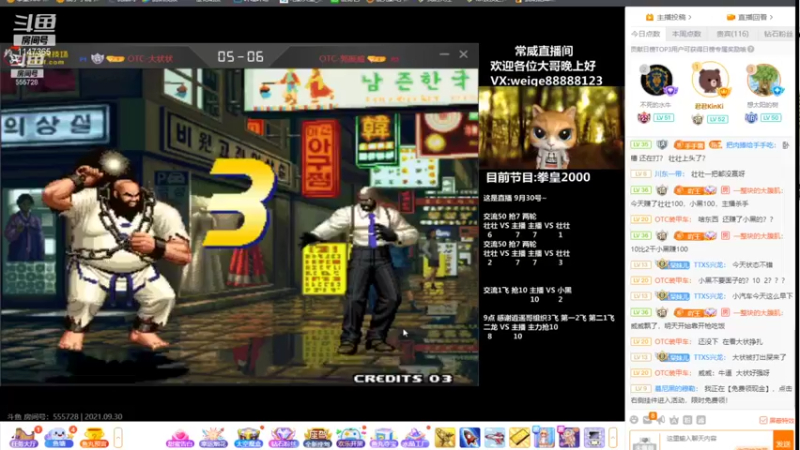Screen dimensions: 800x450
Task: Open the 水晶工厂 crystal icon
Action: coord(415,438)
